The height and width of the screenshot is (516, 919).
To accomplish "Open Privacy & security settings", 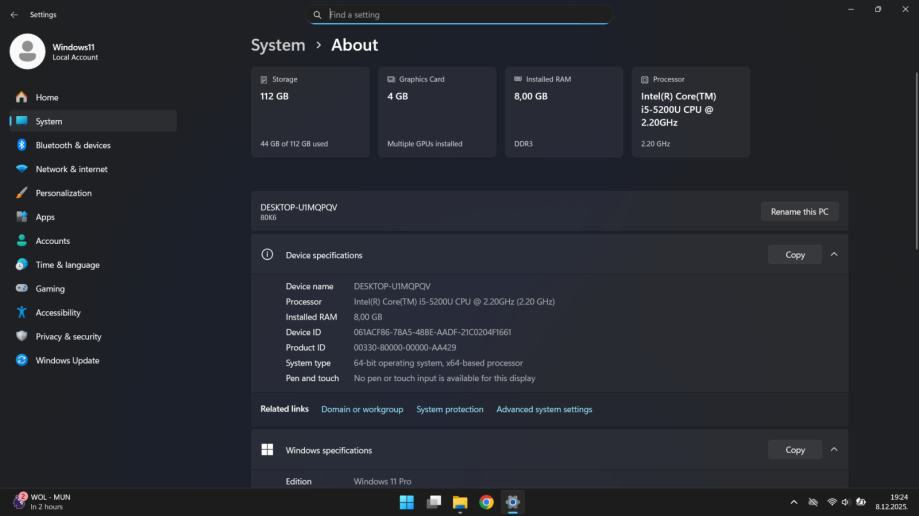I will click(x=68, y=337).
